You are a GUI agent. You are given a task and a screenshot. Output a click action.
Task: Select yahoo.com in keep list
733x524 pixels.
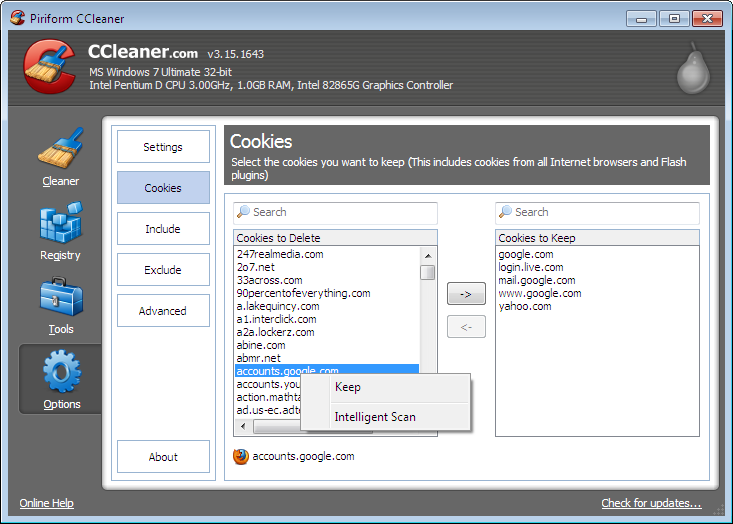coord(525,307)
